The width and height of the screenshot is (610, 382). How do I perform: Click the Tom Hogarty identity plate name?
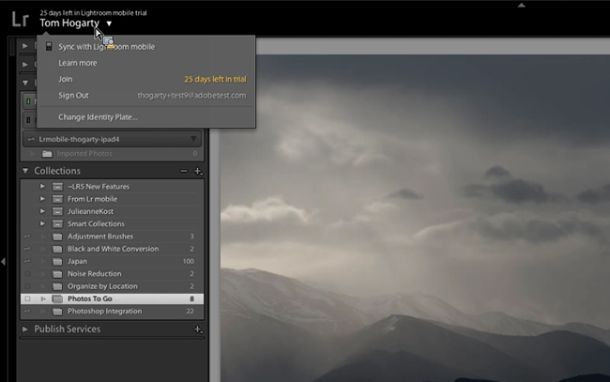click(69, 23)
